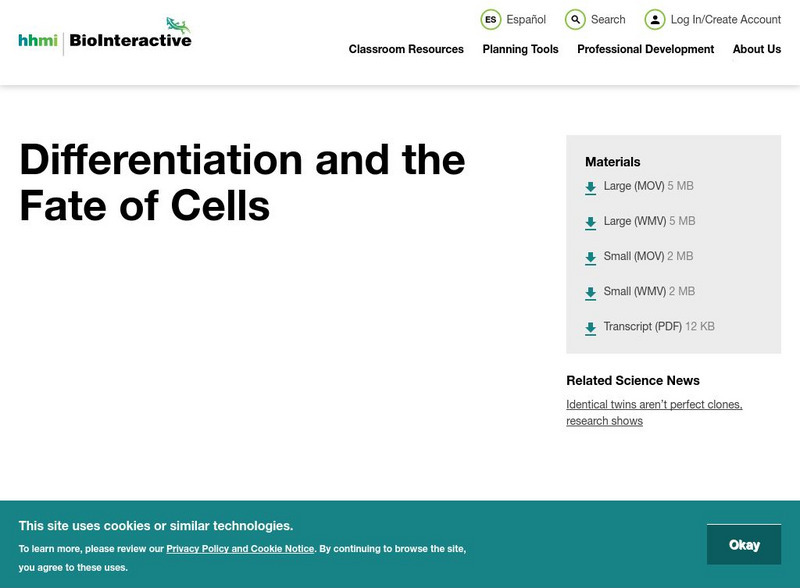This screenshot has width=800, height=588.
Task: Accept cookies with the Okay button
Action: (745, 544)
